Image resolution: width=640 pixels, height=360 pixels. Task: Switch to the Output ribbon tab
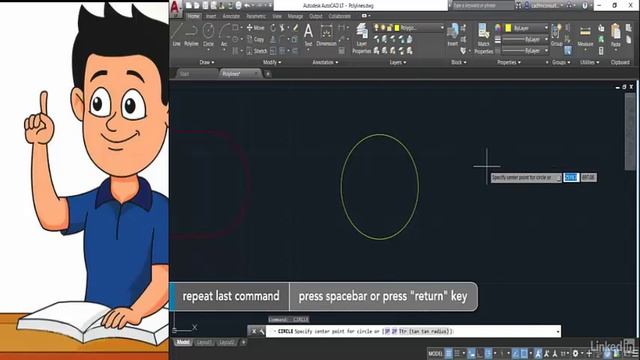point(316,16)
